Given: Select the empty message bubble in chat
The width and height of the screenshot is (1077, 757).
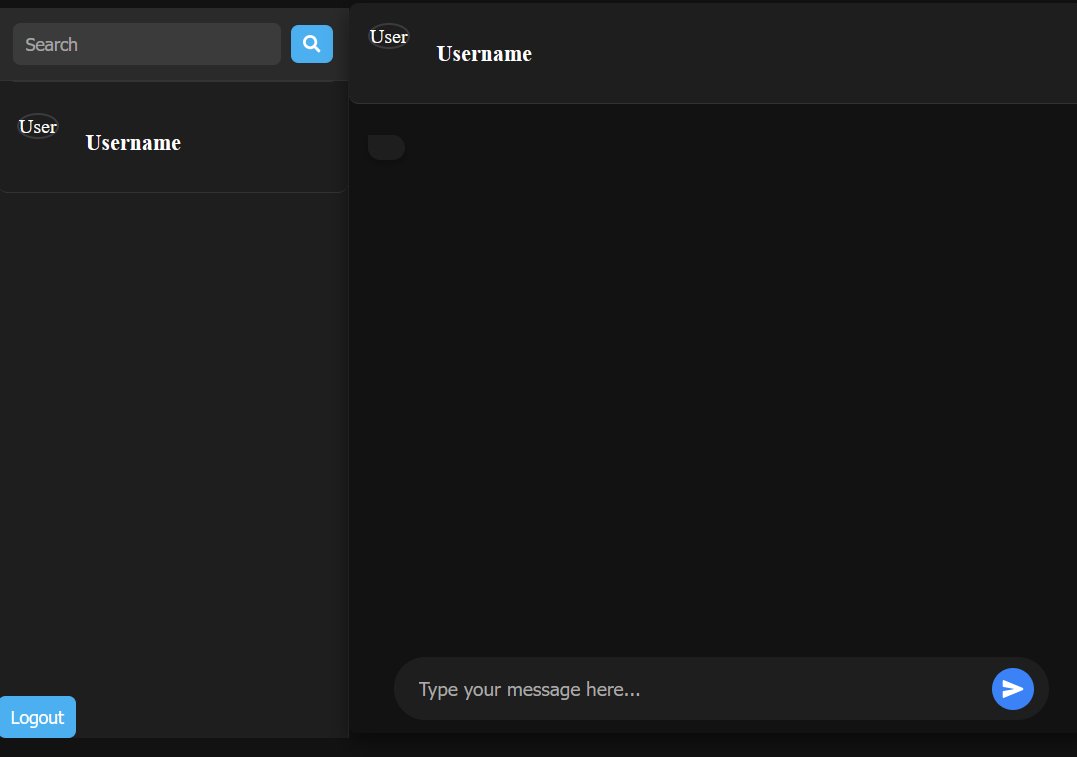Looking at the screenshot, I should click(387, 147).
